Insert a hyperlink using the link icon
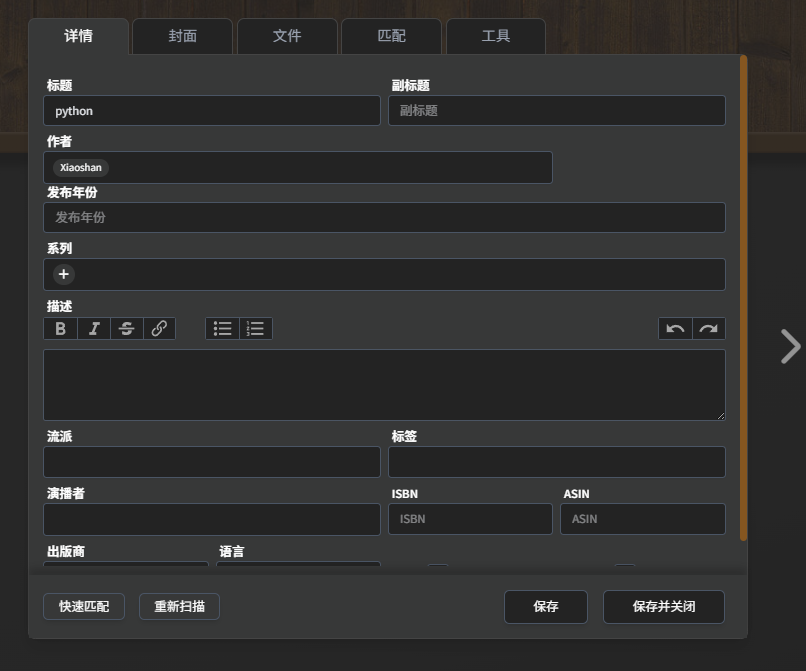The height and width of the screenshot is (671, 806). 159,328
